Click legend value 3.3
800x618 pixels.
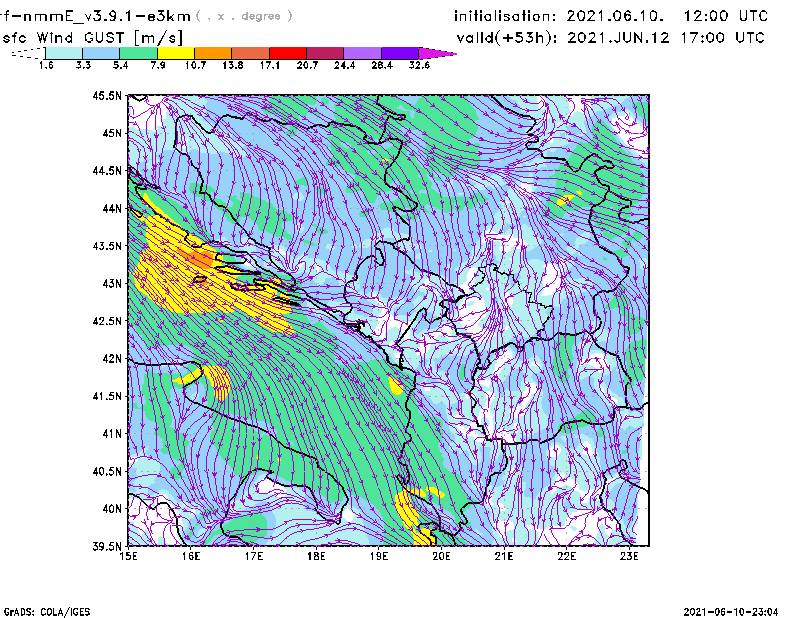(83, 65)
